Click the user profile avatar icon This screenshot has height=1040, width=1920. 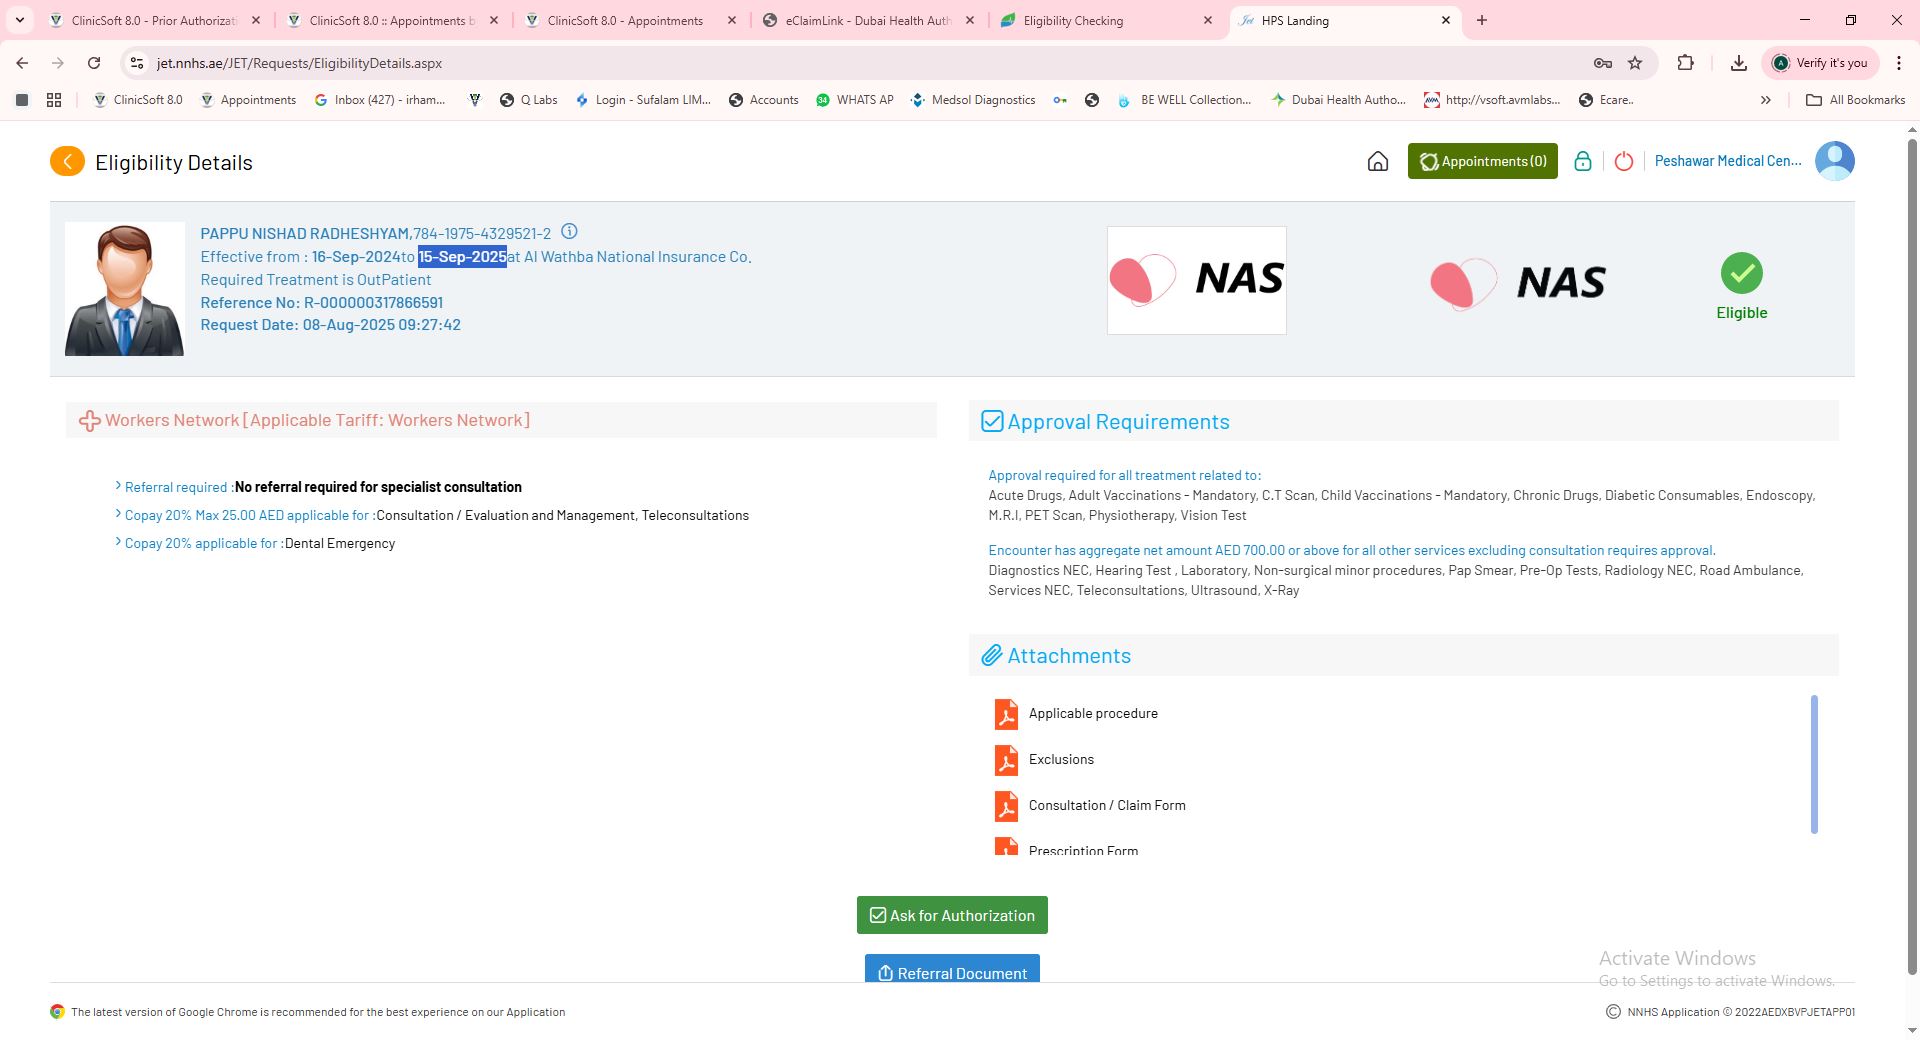click(x=1834, y=161)
